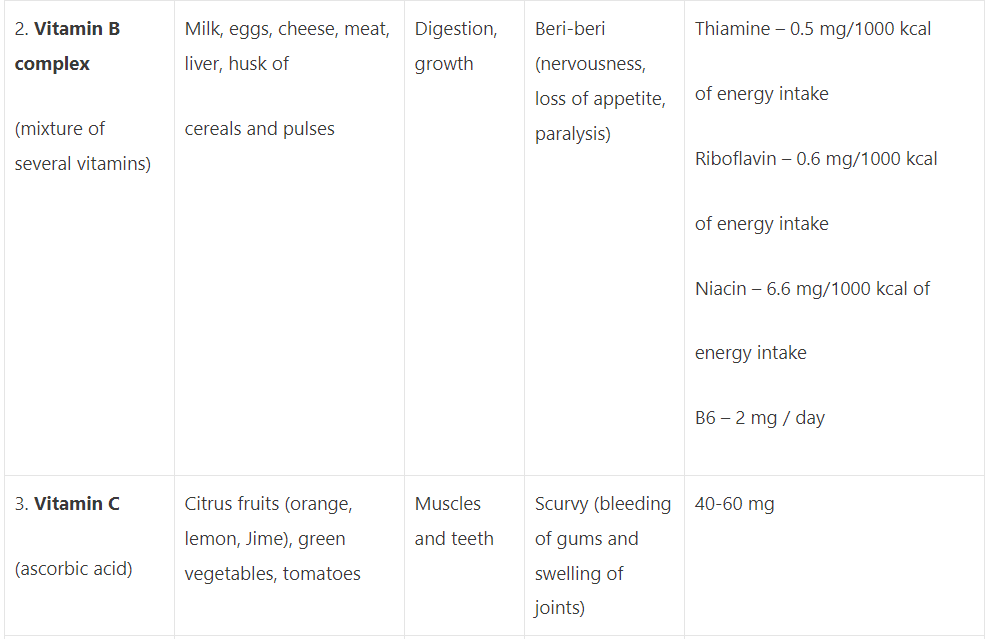988x639 pixels.
Task: Click the "cereals and pulses" text
Action: coord(259,129)
